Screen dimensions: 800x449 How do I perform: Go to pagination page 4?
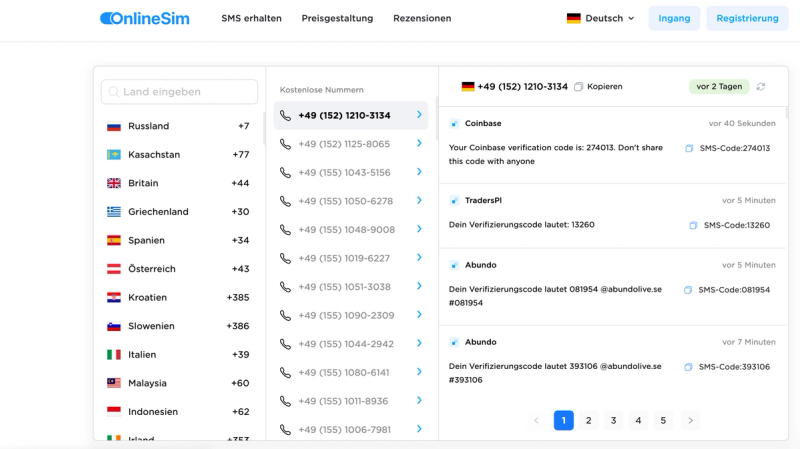[638, 420]
